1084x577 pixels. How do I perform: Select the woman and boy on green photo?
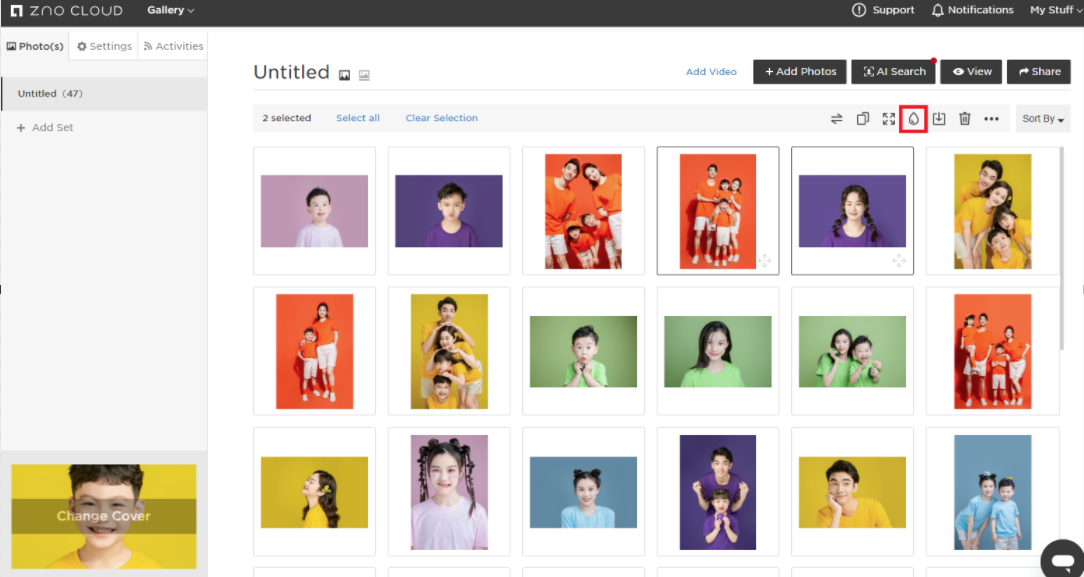[852, 351]
